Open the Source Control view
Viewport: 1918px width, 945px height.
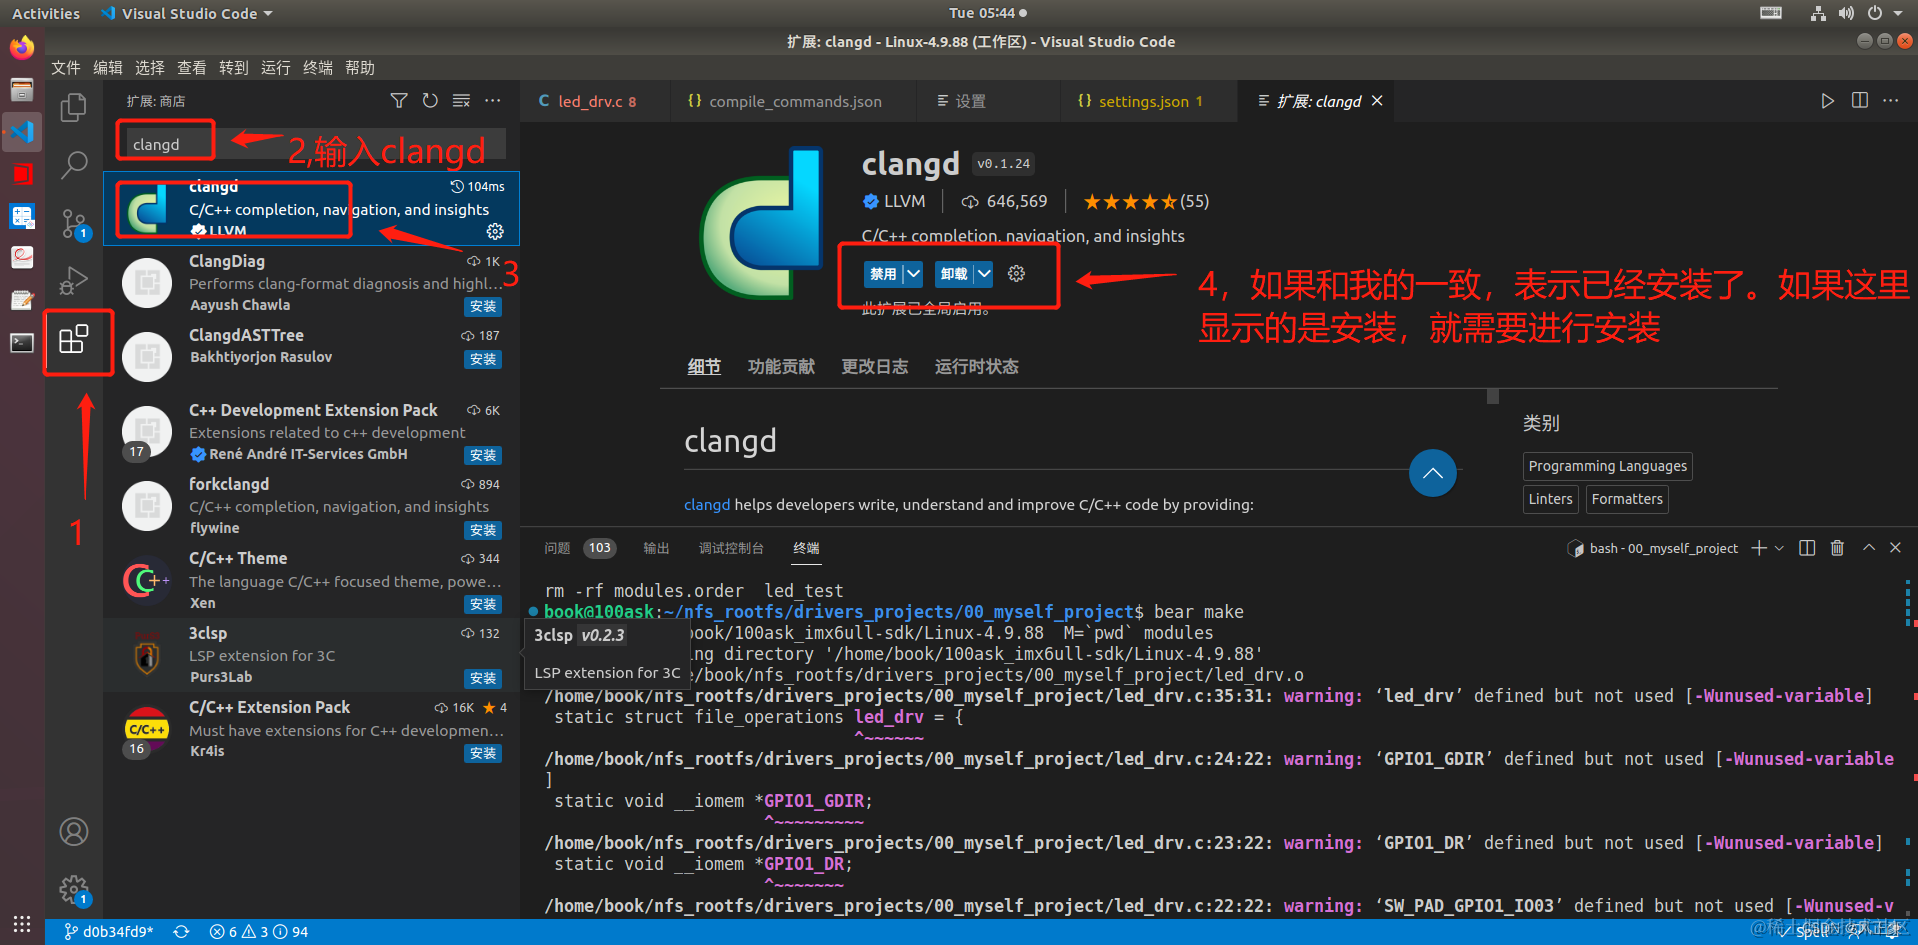(74, 223)
